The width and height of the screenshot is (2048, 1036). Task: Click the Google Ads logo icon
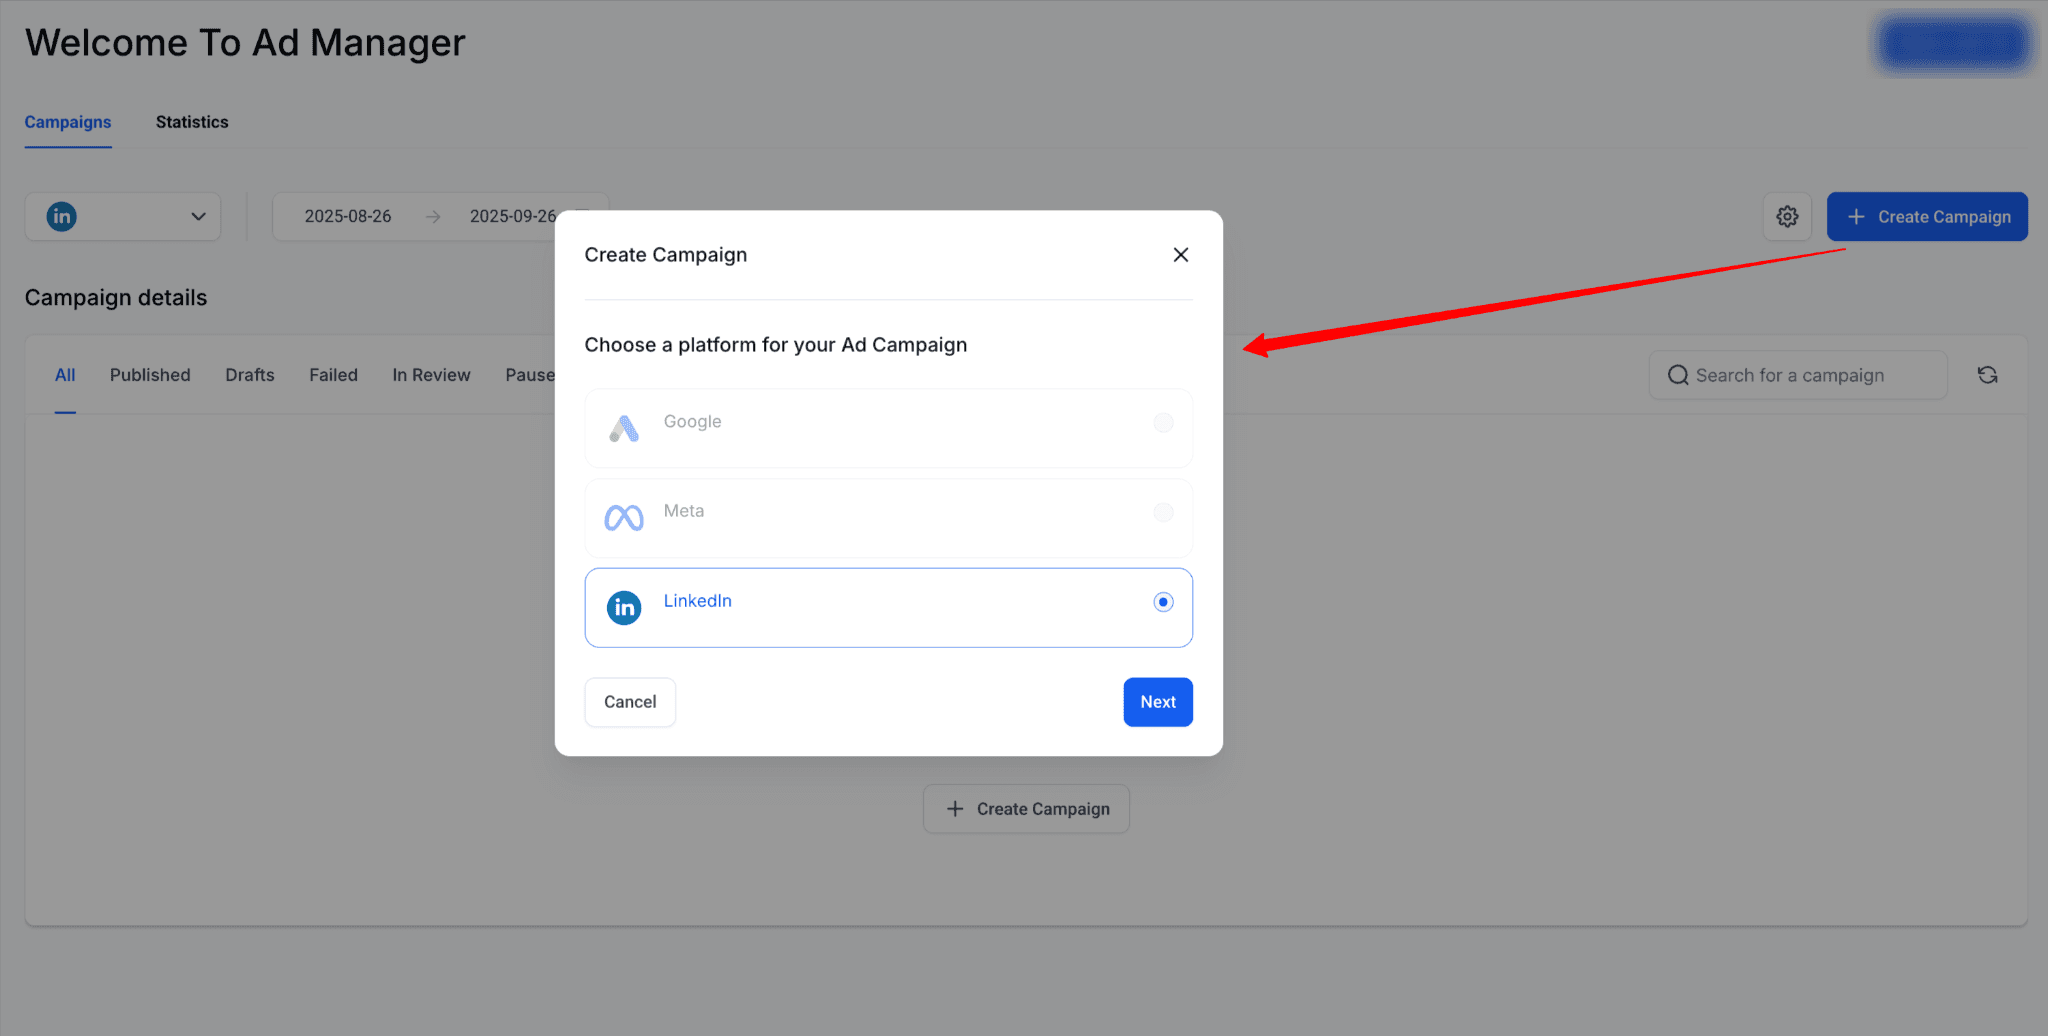point(624,429)
